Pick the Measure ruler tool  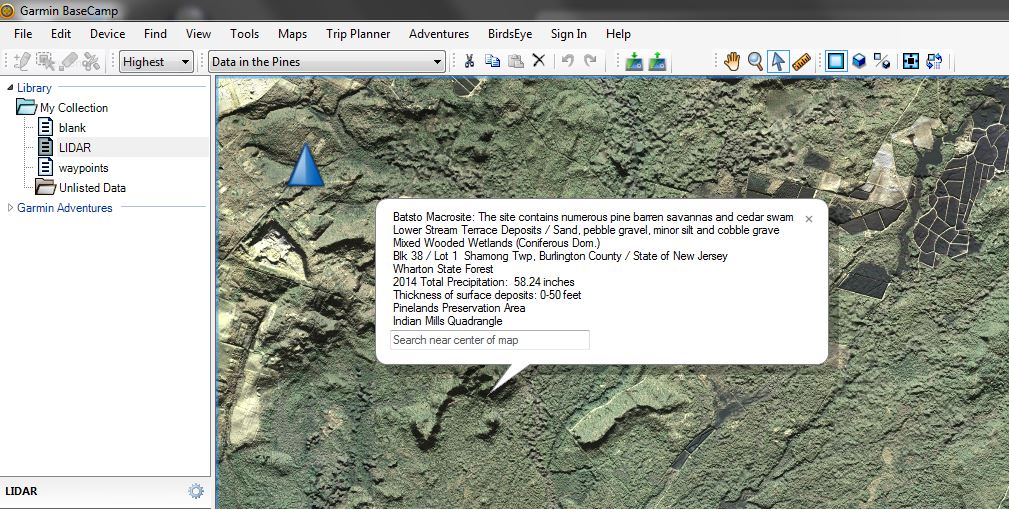802,61
